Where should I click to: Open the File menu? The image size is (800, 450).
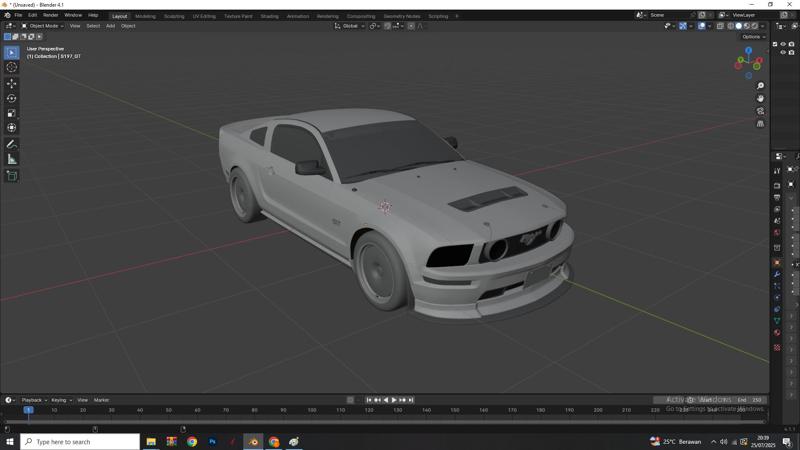click(x=18, y=15)
